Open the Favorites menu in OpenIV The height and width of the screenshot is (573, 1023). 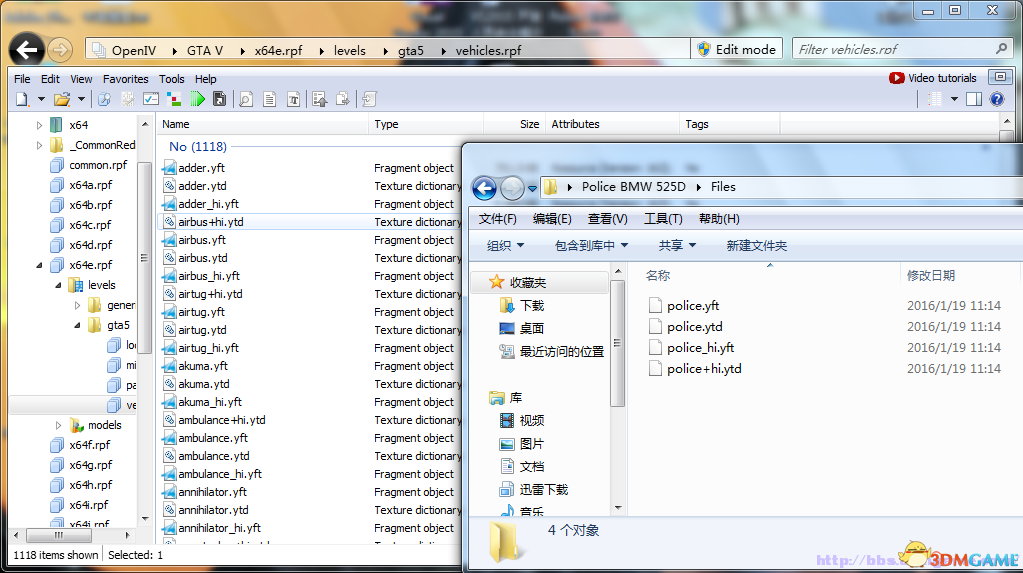[x=125, y=79]
